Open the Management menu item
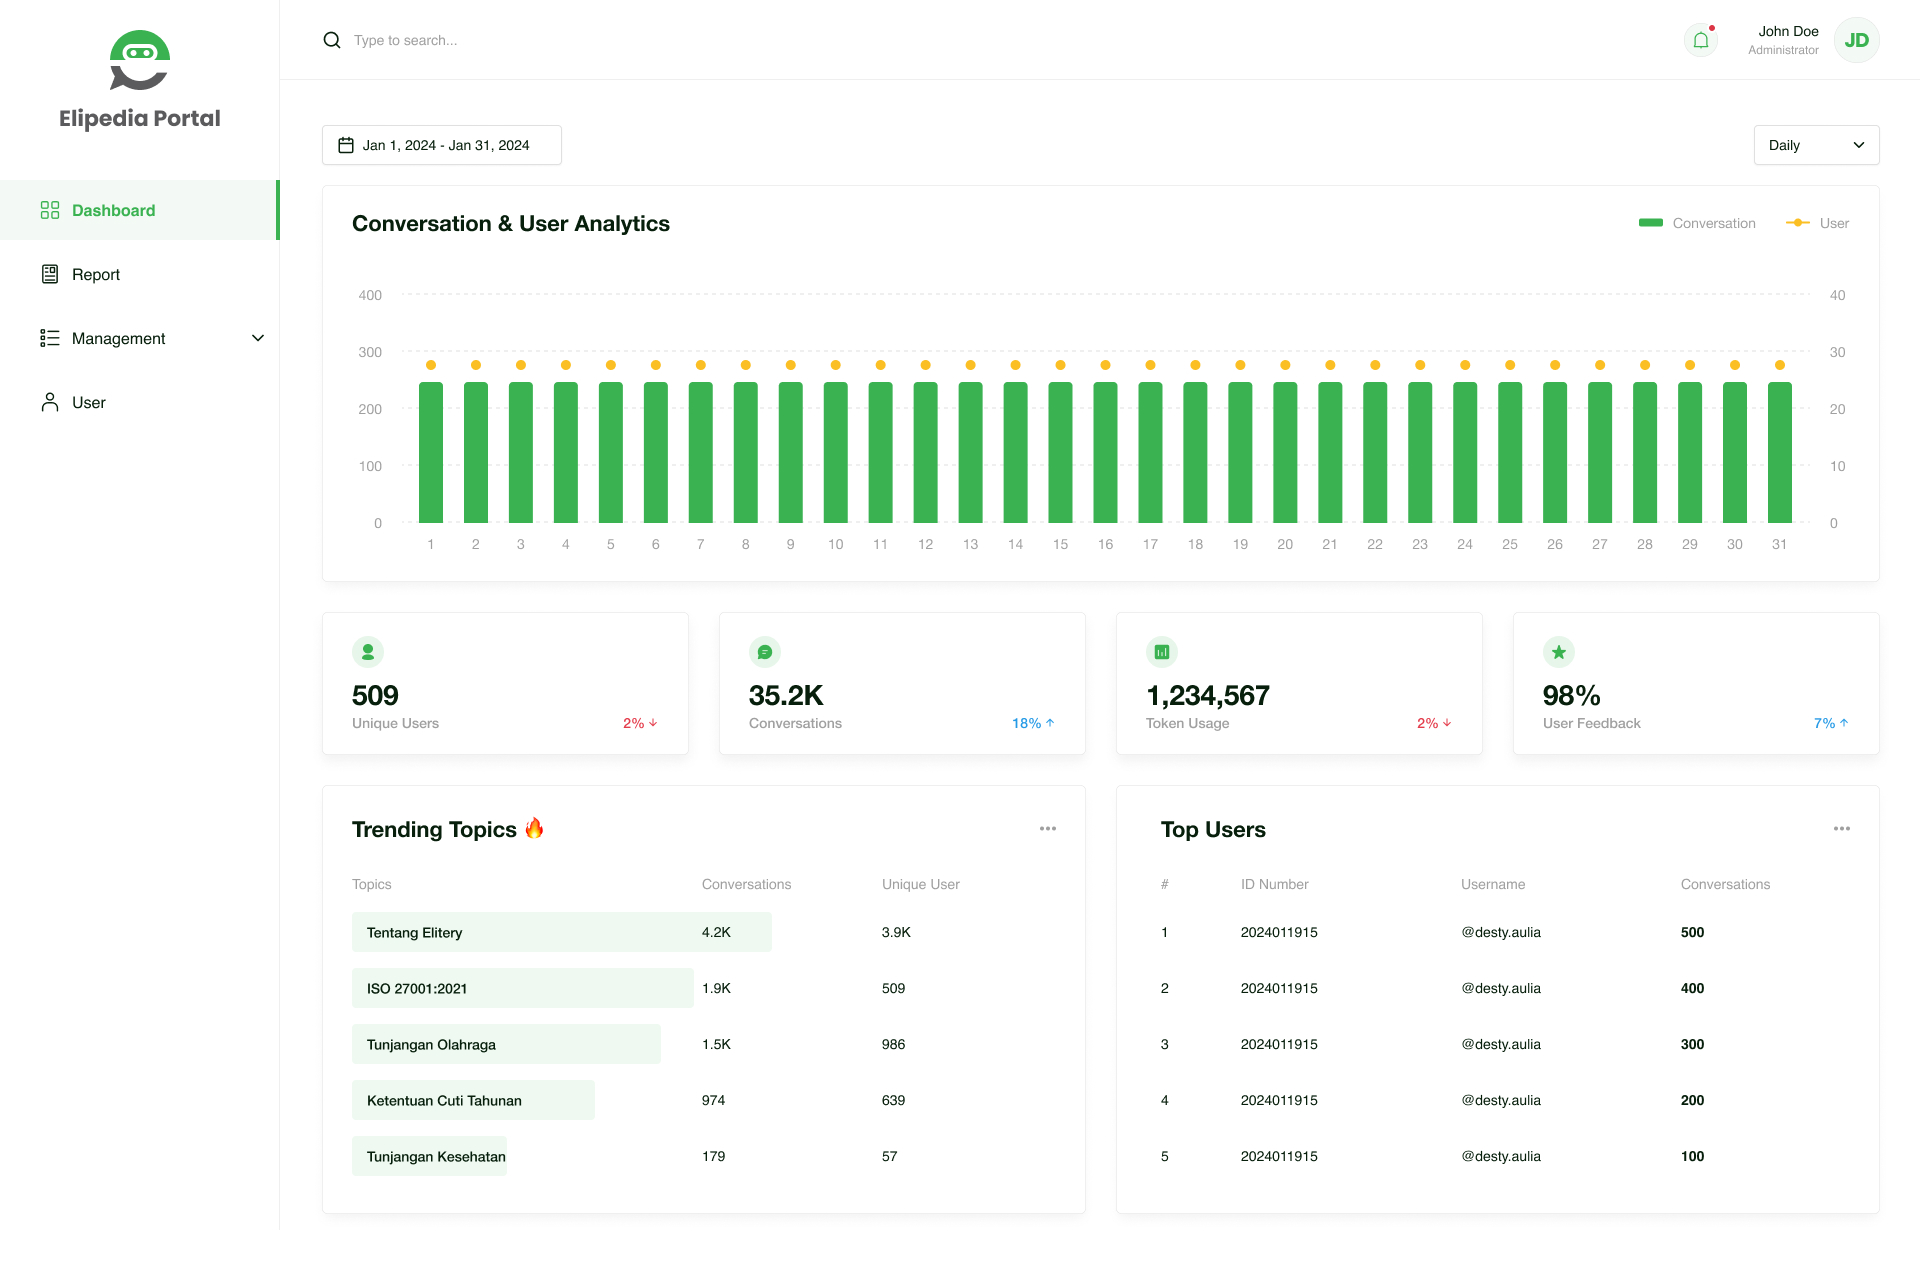This screenshot has height=1274, width=1920. pos(139,338)
